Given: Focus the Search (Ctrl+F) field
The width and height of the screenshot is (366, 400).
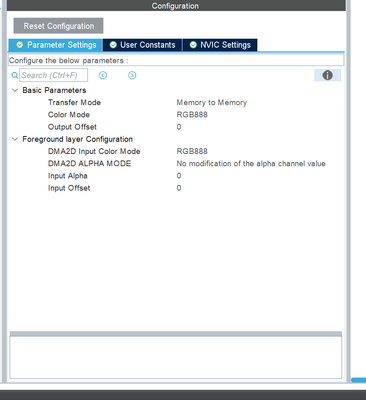Looking at the screenshot, I should [x=54, y=75].
